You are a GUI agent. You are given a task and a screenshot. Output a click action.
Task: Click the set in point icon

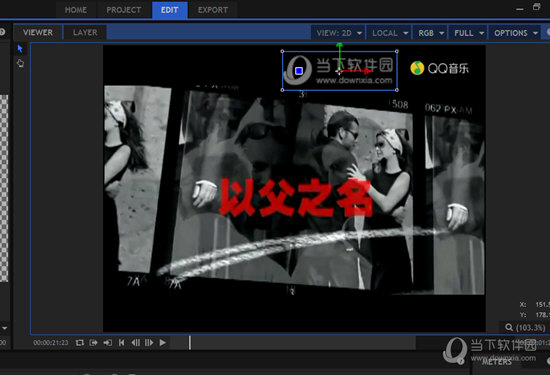[107, 342]
